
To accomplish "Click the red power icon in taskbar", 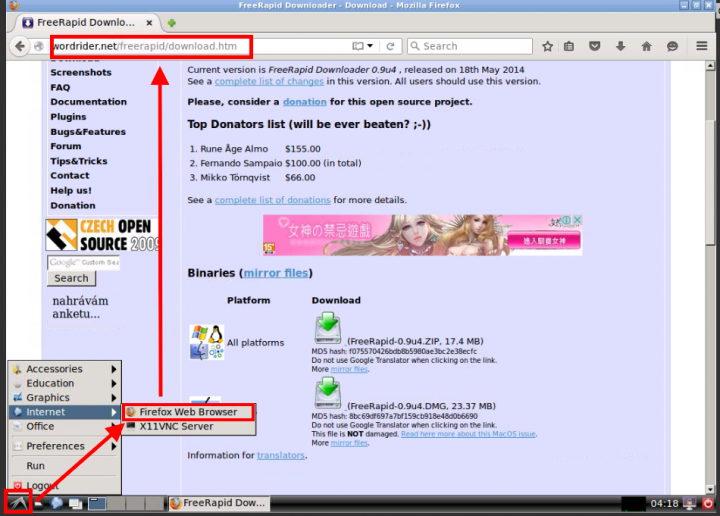I will [x=709, y=503].
